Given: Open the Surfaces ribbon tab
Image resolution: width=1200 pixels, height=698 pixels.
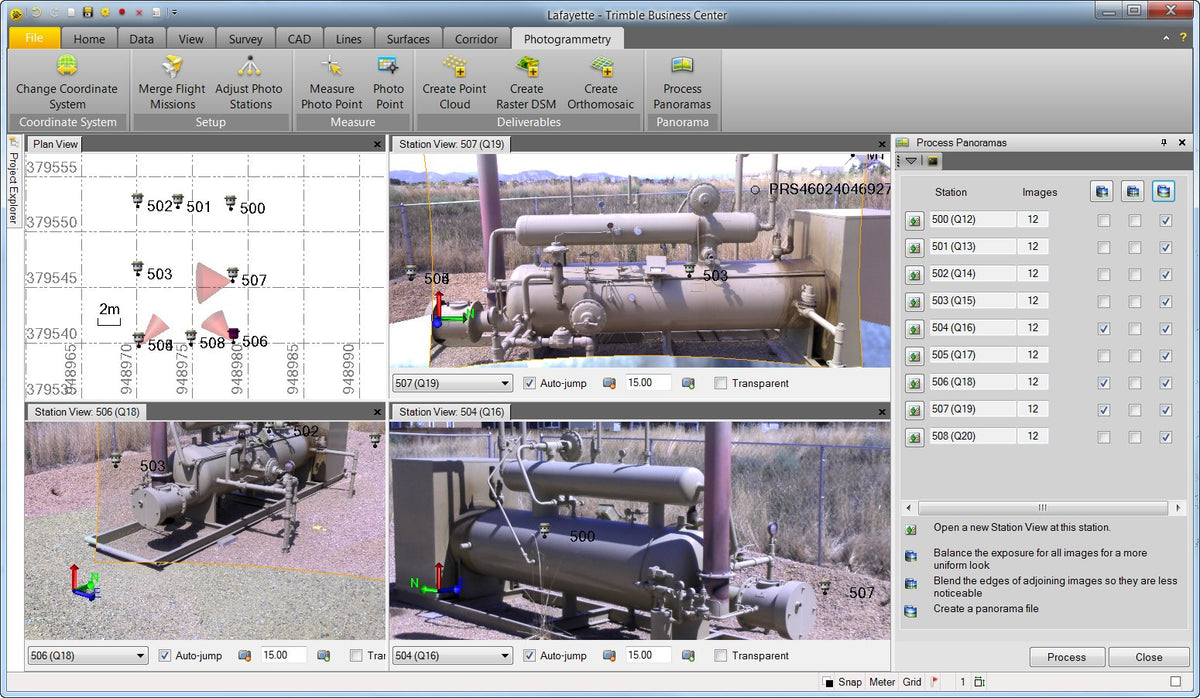Looking at the screenshot, I should point(408,39).
